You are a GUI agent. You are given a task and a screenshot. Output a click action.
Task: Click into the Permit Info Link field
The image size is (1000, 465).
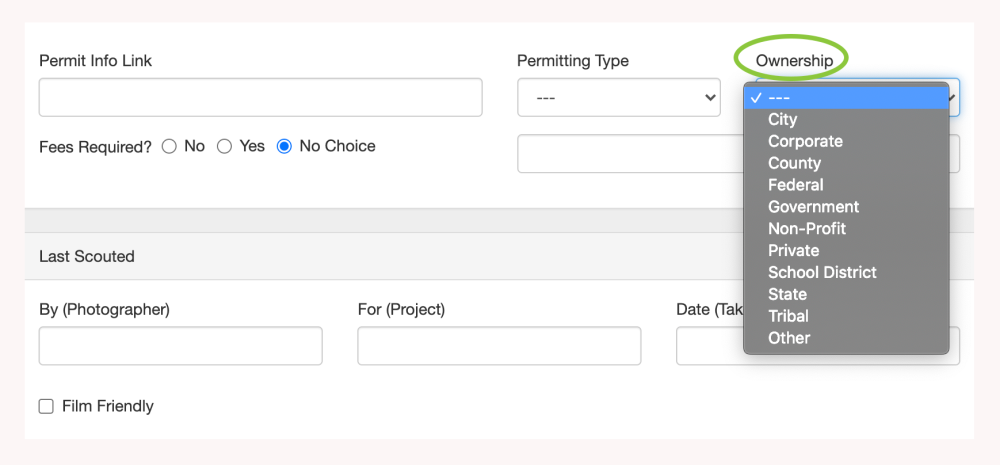click(260, 98)
